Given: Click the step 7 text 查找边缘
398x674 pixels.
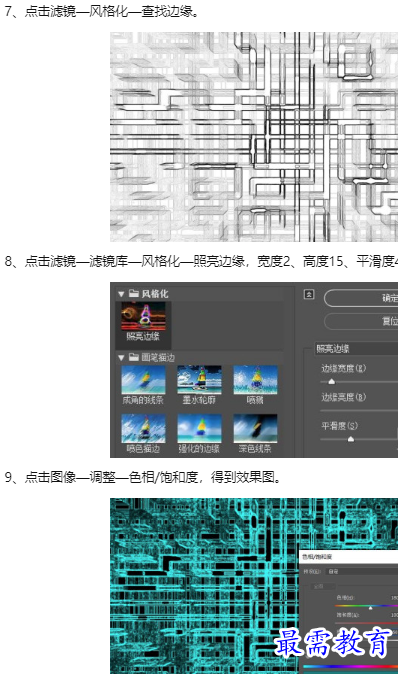Looking at the screenshot, I should pos(167,11).
